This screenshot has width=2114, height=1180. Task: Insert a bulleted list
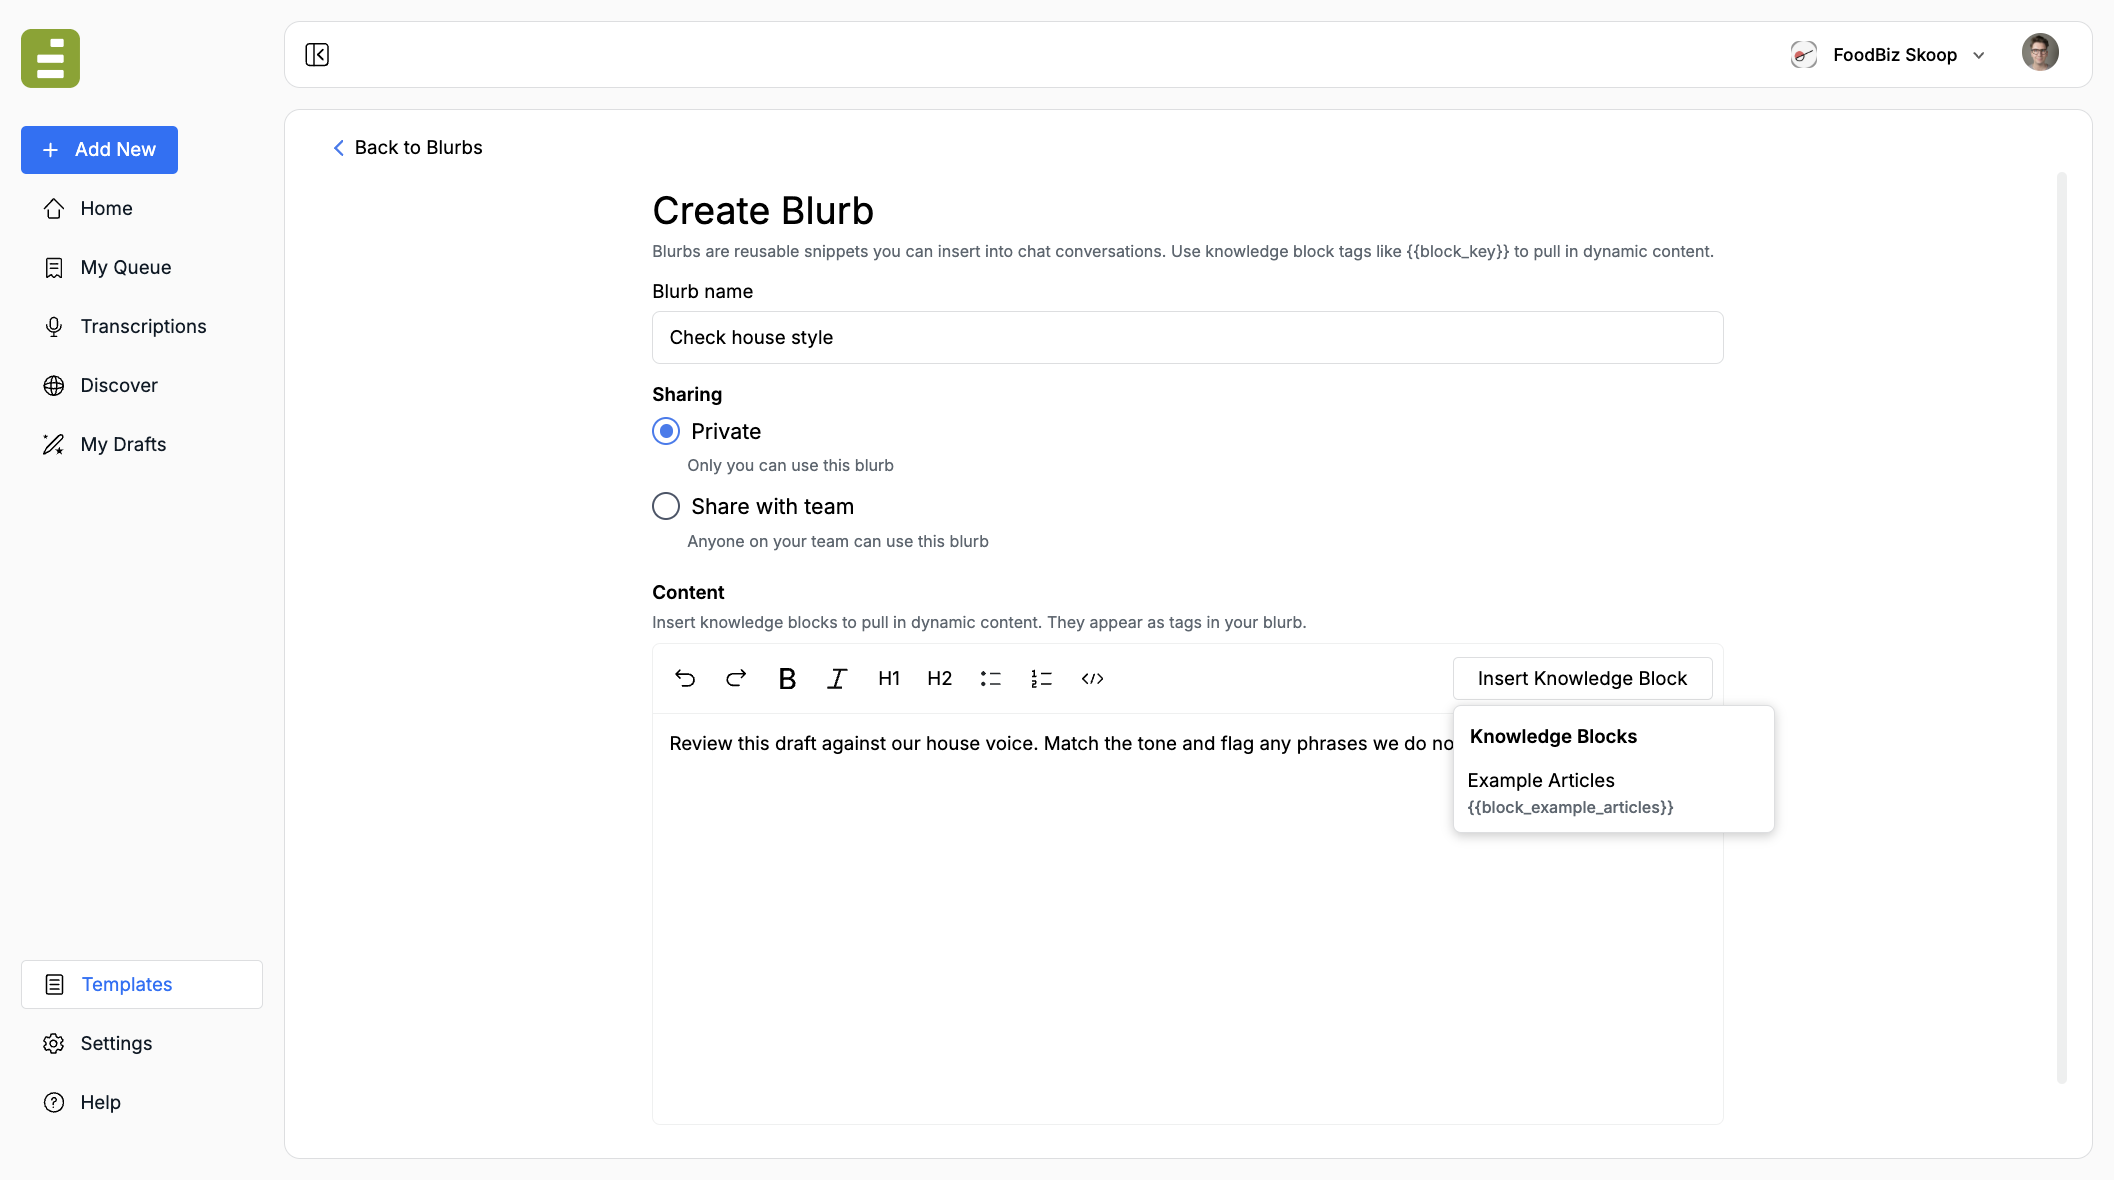coord(991,678)
